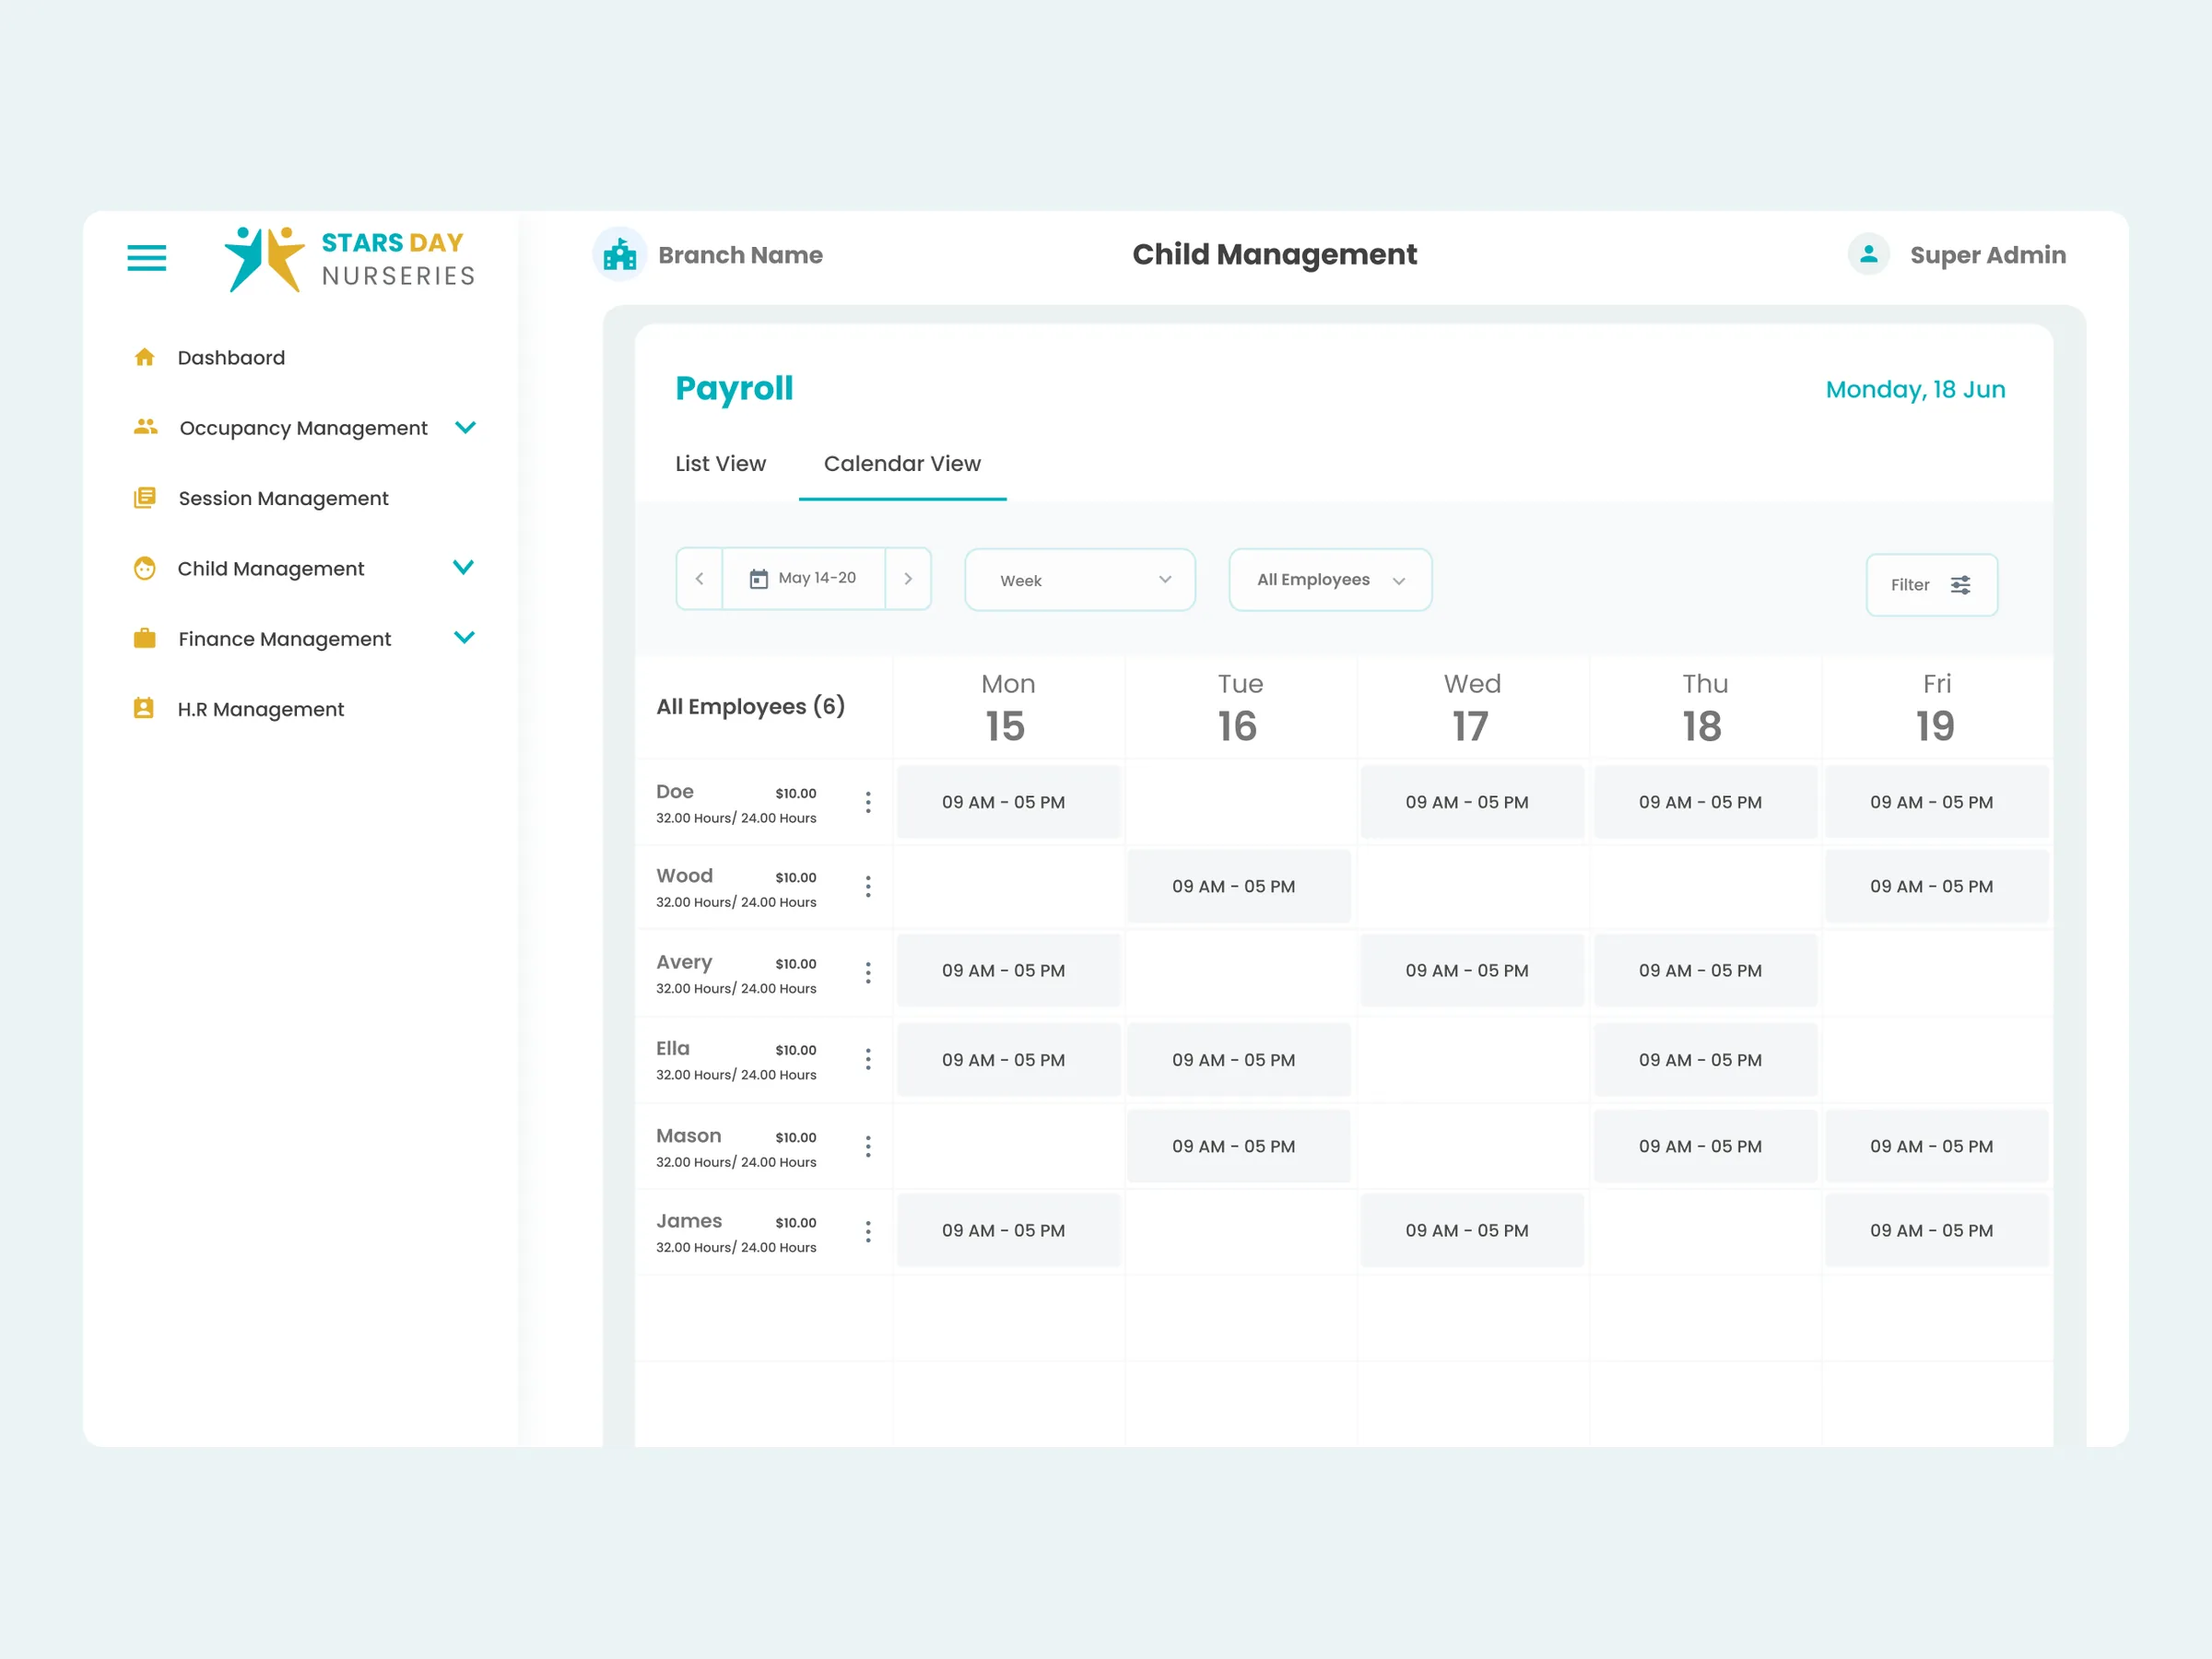Expand Occupancy Management chevron
Viewport: 2212px width, 1659px height.
click(x=465, y=427)
